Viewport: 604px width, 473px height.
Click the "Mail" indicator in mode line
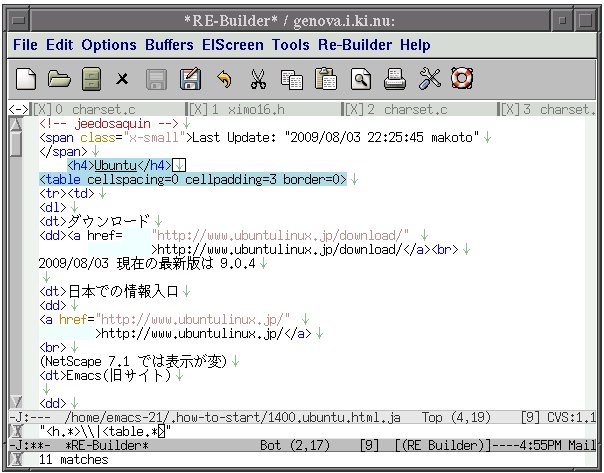tap(582, 446)
